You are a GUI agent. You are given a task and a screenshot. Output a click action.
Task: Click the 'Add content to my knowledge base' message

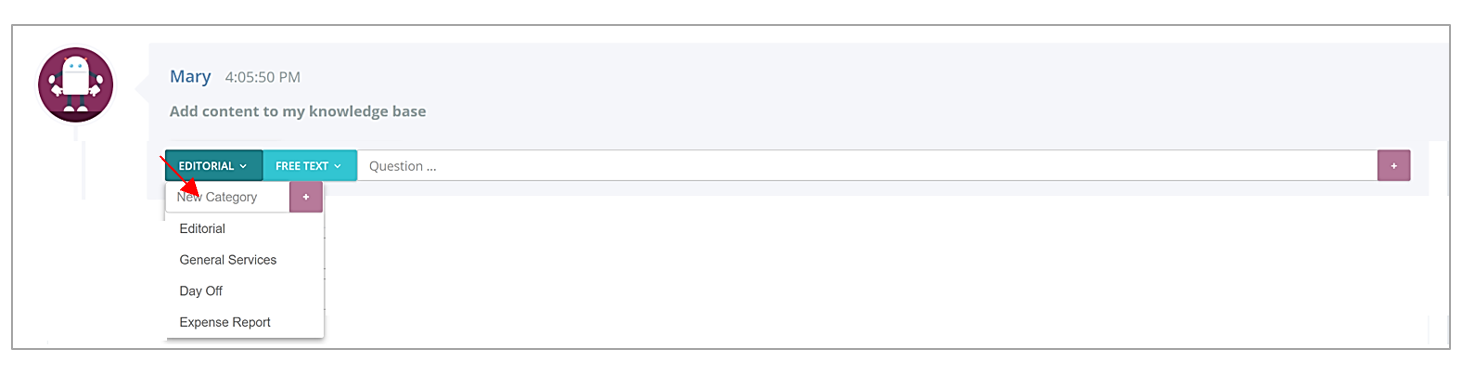[x=298, y=111]
